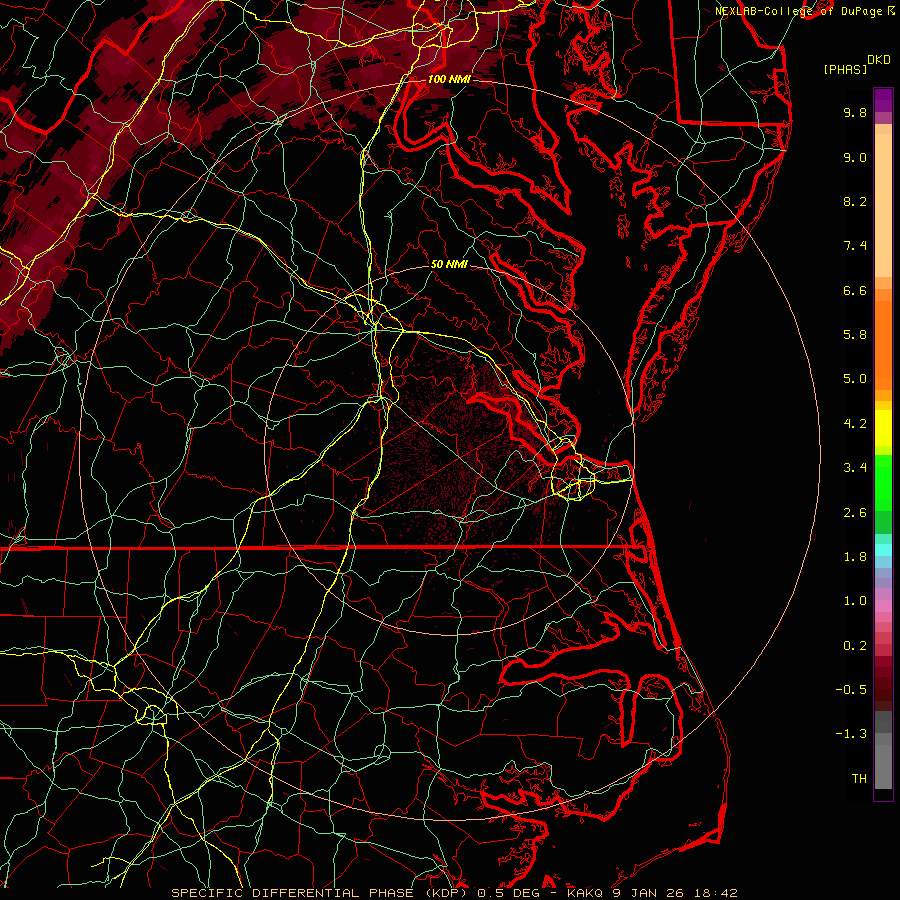Click the 4.2 scale value
This screenshot has height=900, width=900.
click(x=855, y=424)
